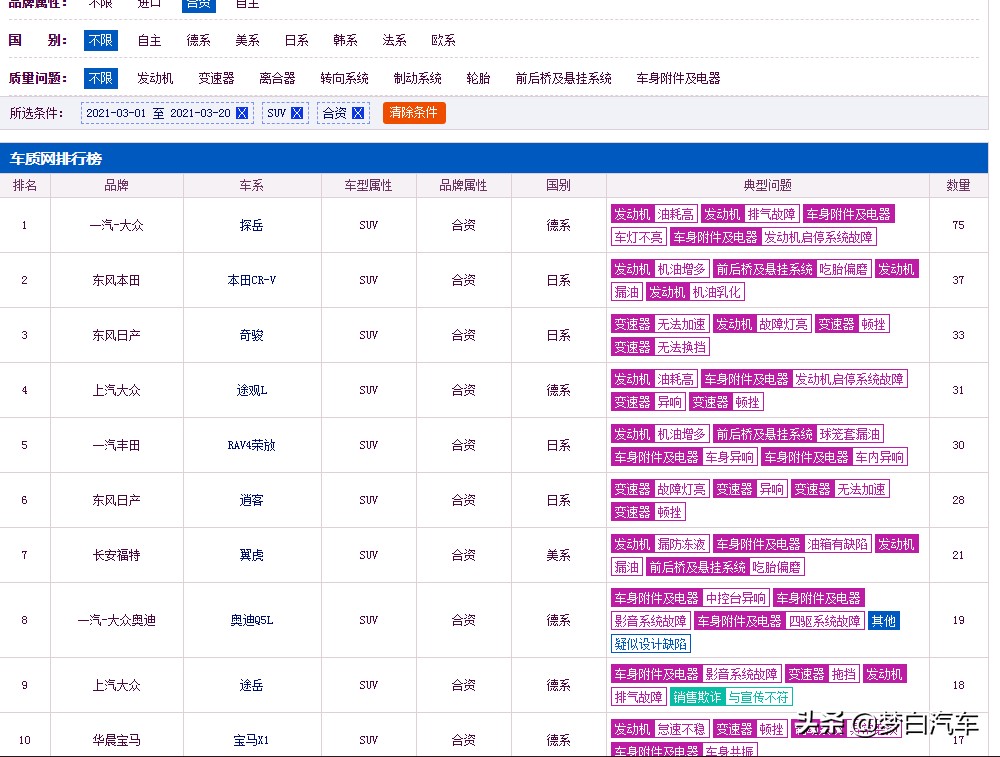Filter quality issues by 制动系统
The height and width of the screenshot is (757, 1000).
click(417, 78)
